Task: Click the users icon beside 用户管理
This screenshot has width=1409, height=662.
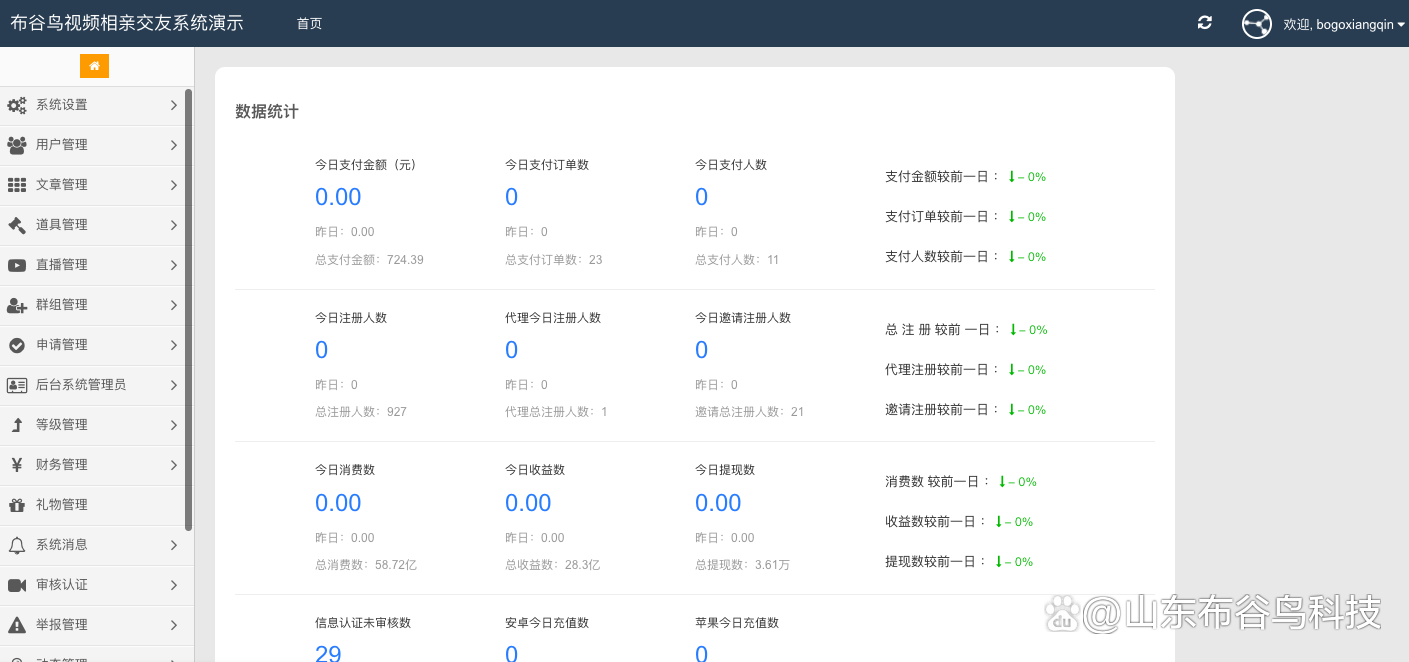Action: pos(17,145)
